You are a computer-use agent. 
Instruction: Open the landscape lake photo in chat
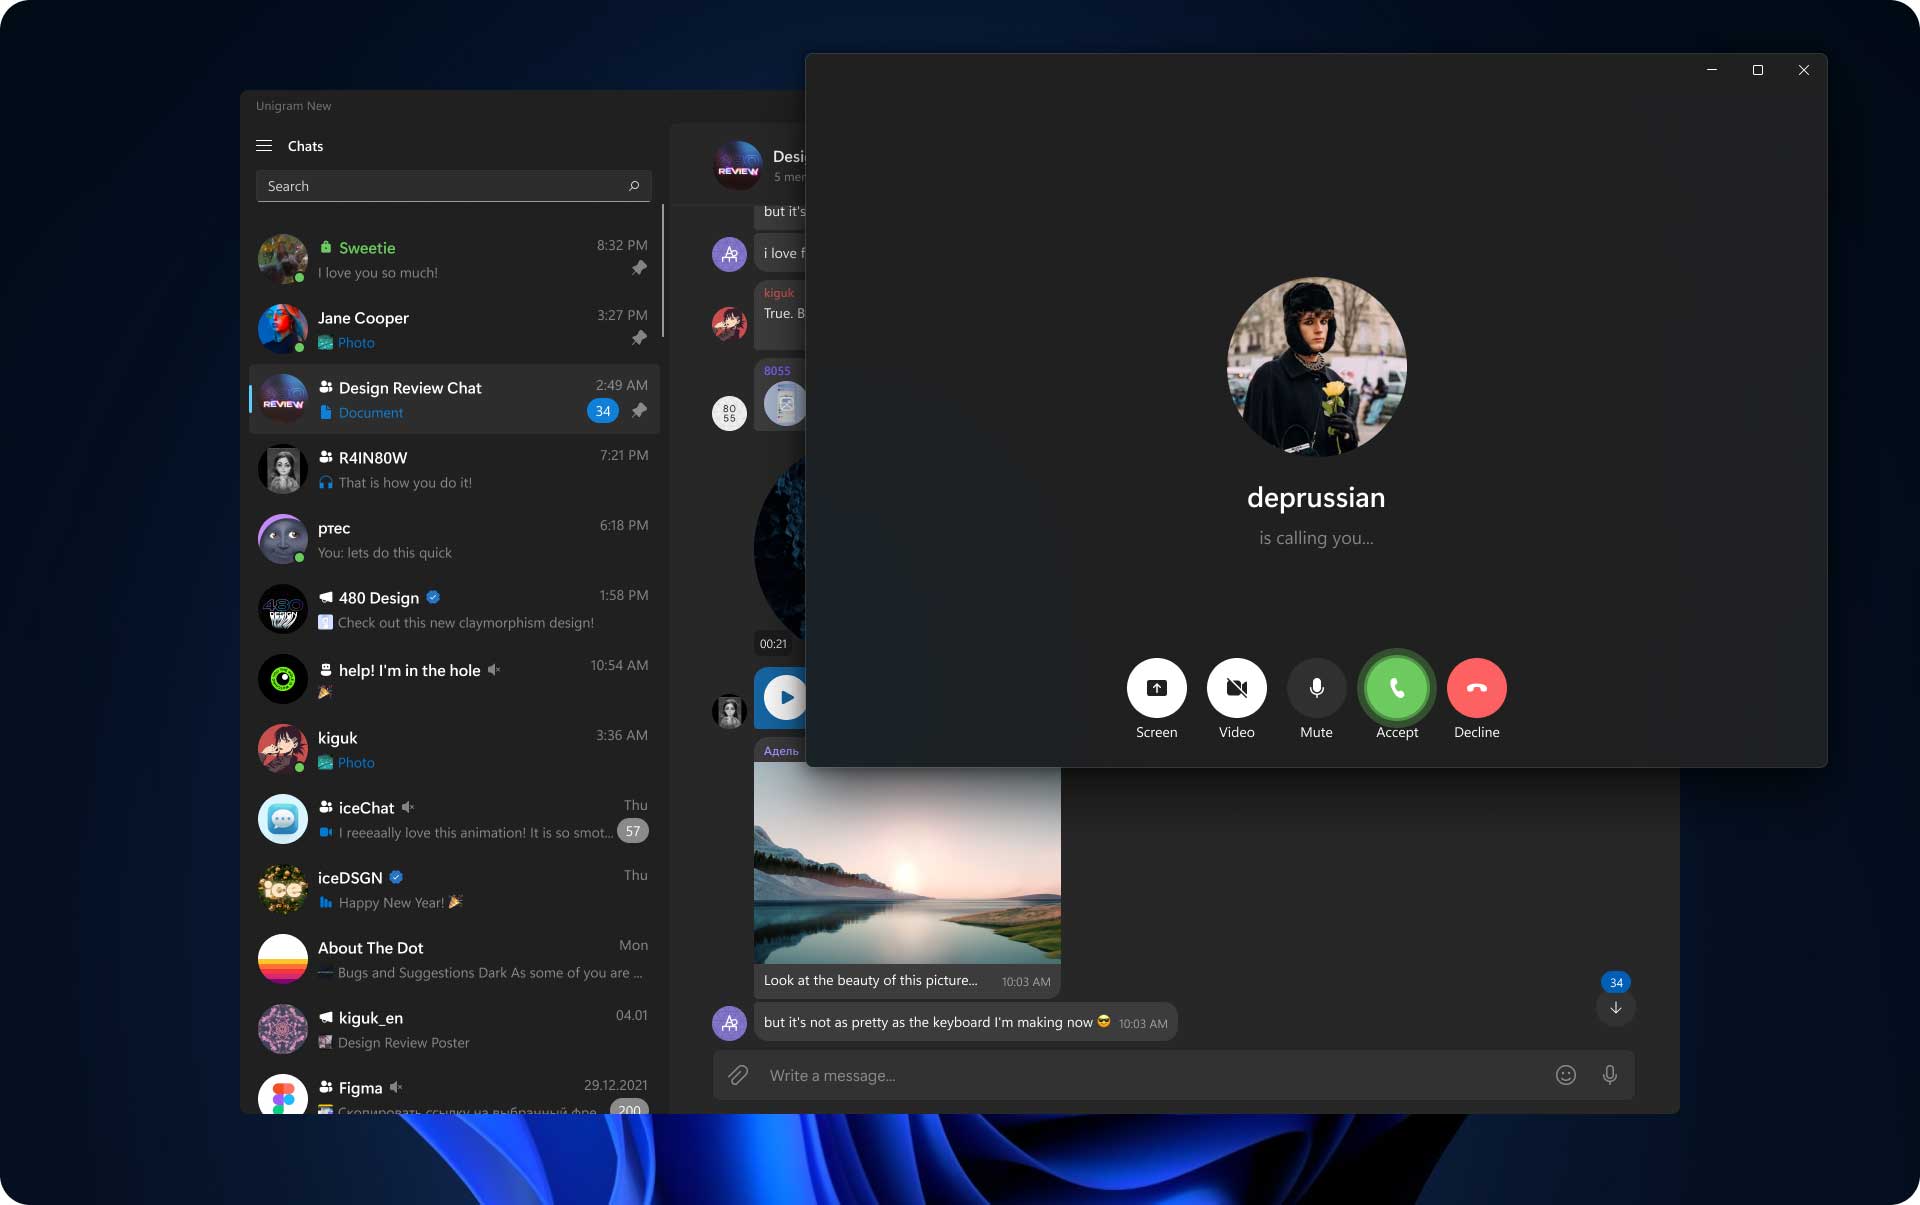[907, 864]
